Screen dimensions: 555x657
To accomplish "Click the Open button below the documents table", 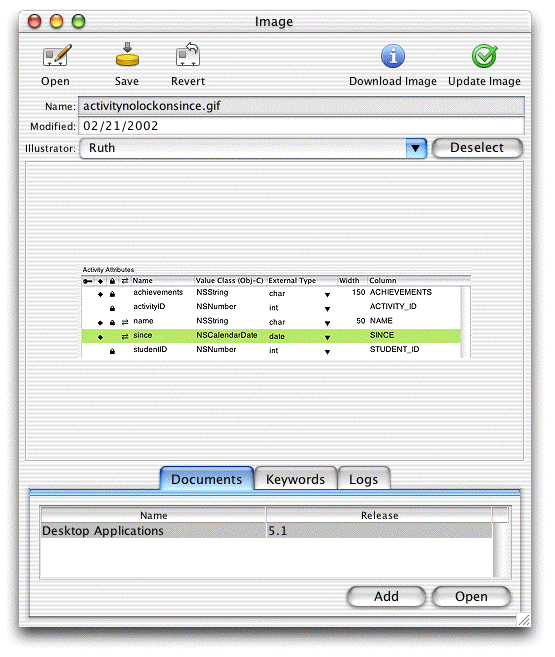I will tap(472, 596).
